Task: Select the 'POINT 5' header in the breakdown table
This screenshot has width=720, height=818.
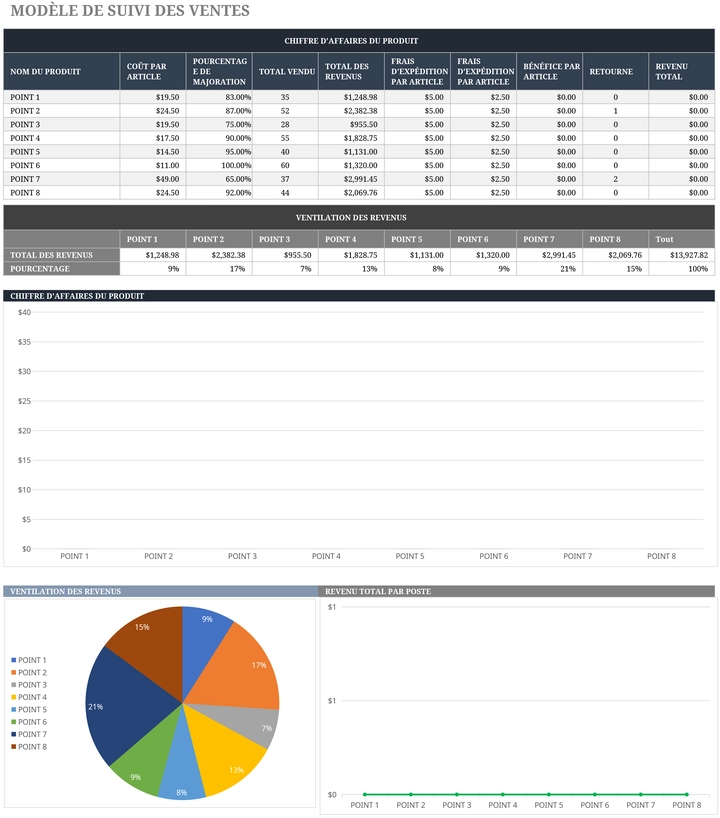Action: 417,239
